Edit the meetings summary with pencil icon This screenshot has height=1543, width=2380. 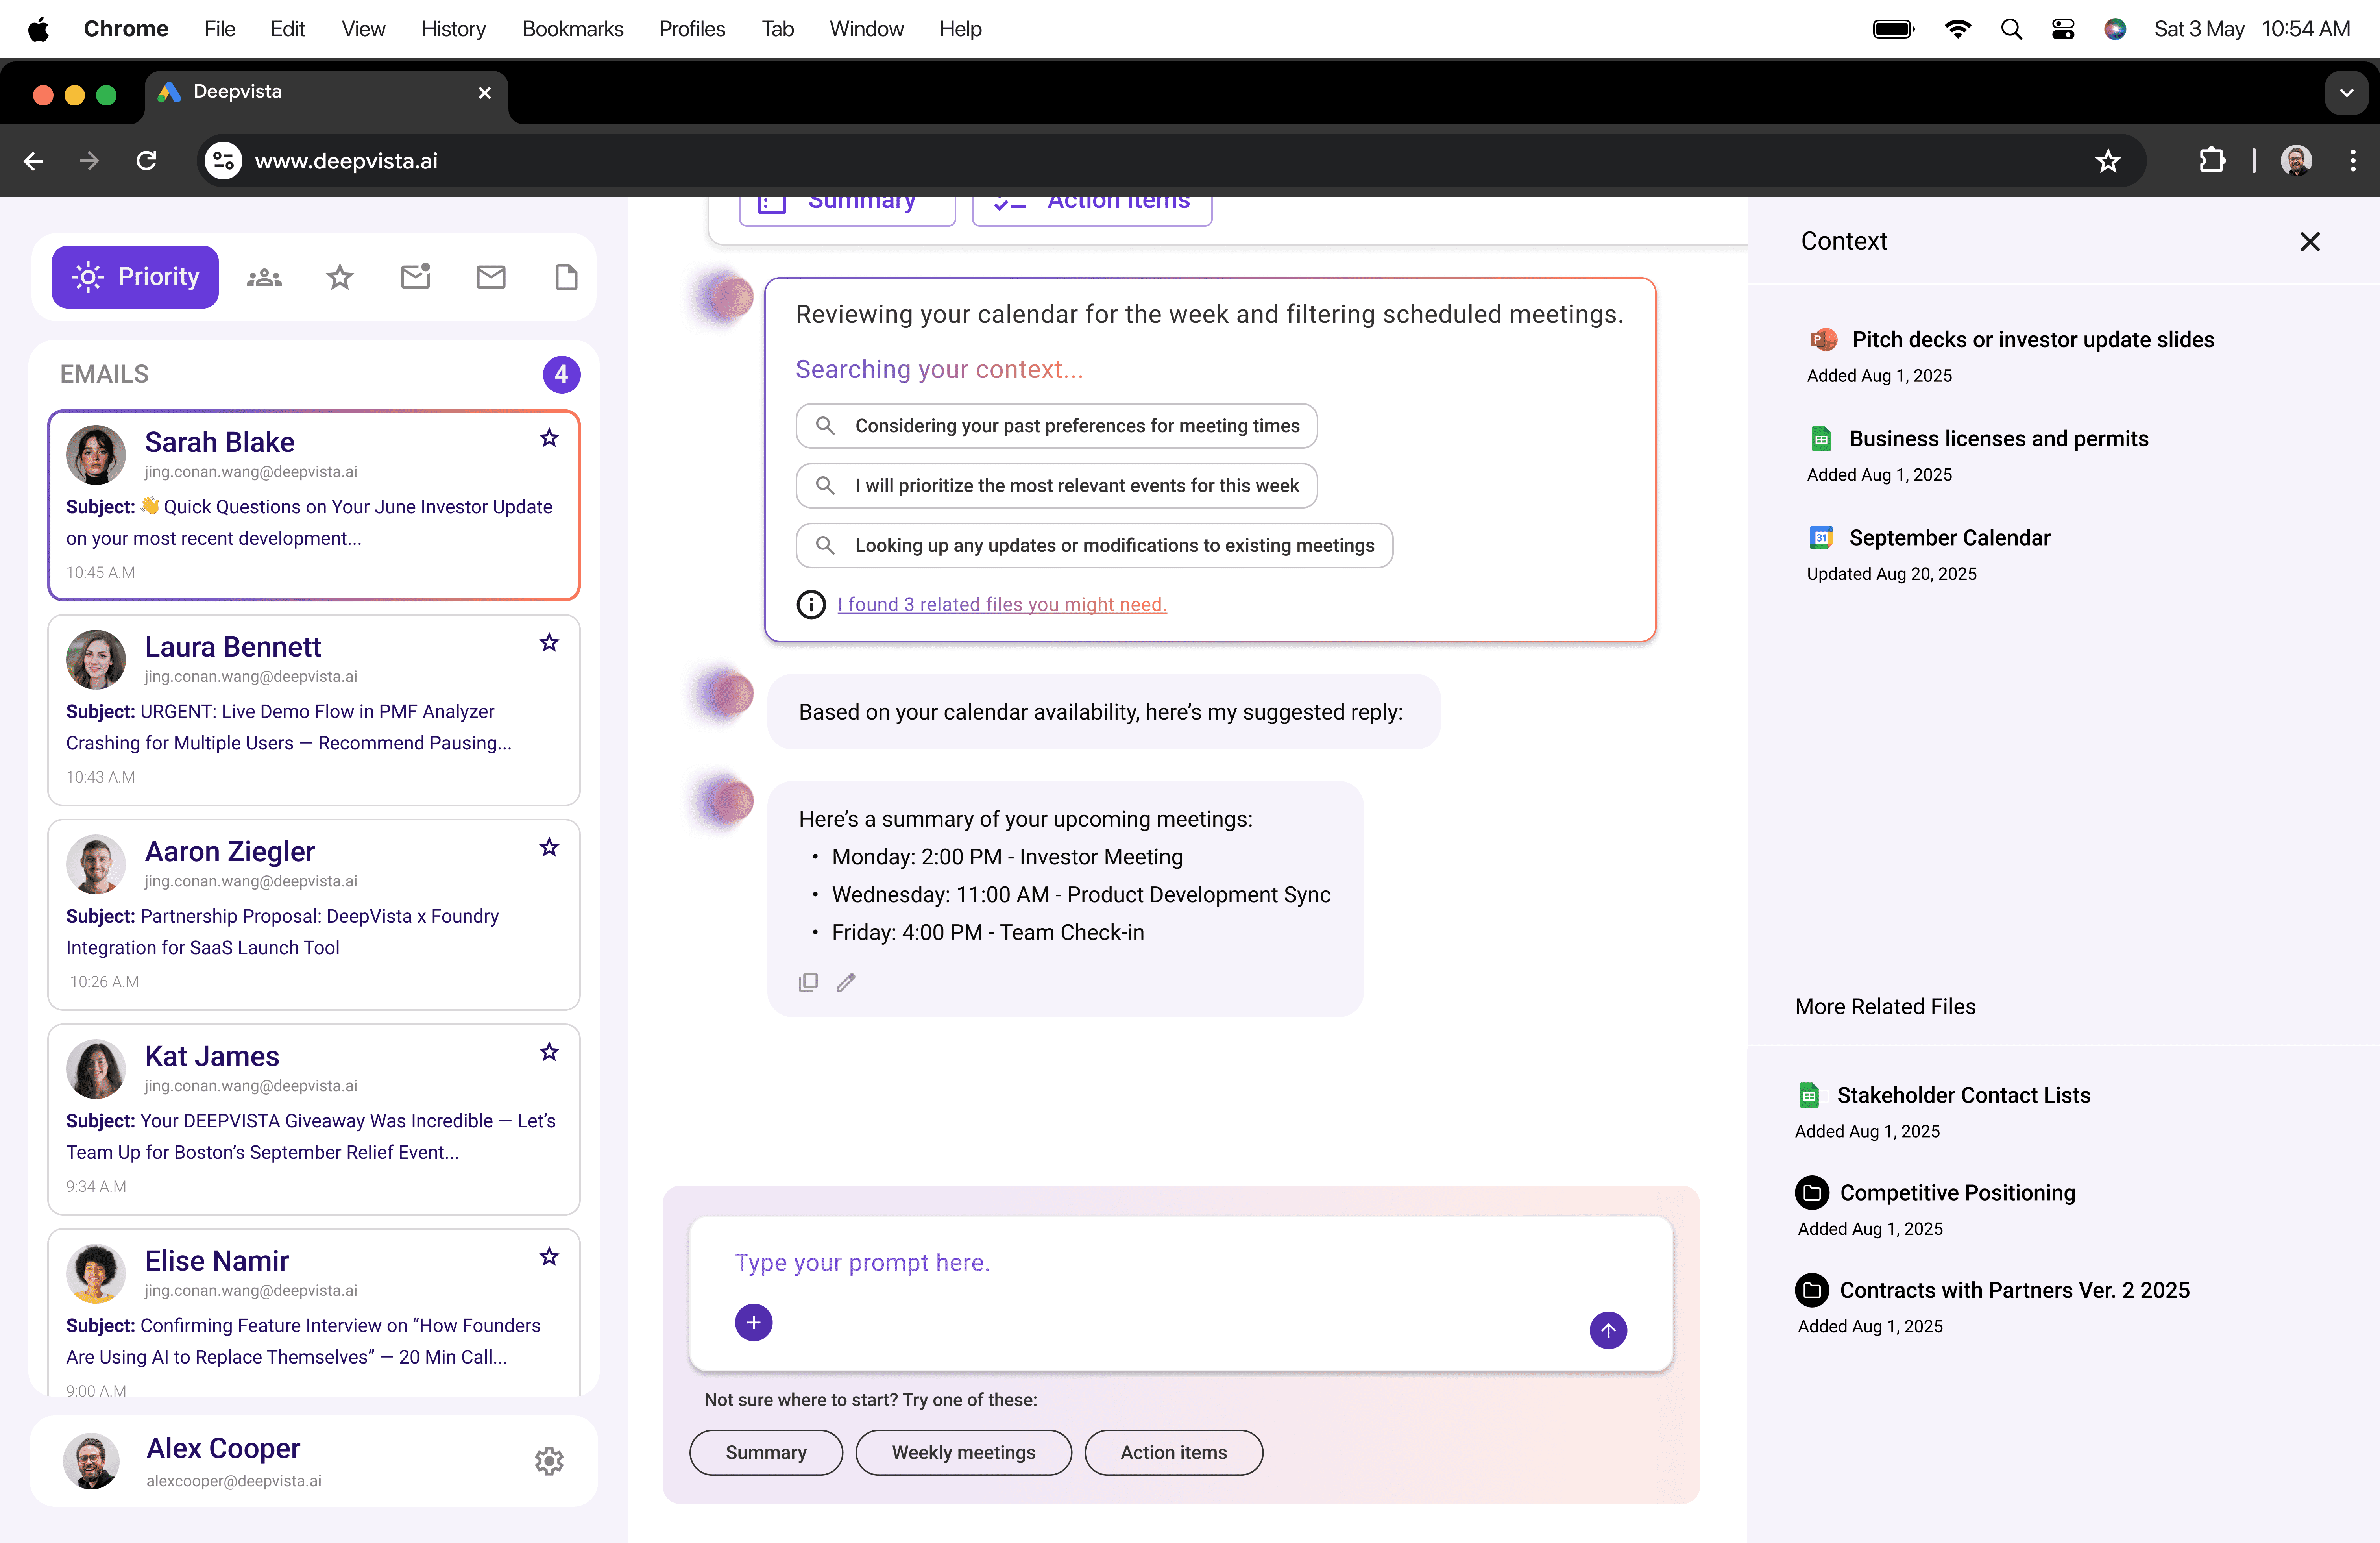pos(846,982)
